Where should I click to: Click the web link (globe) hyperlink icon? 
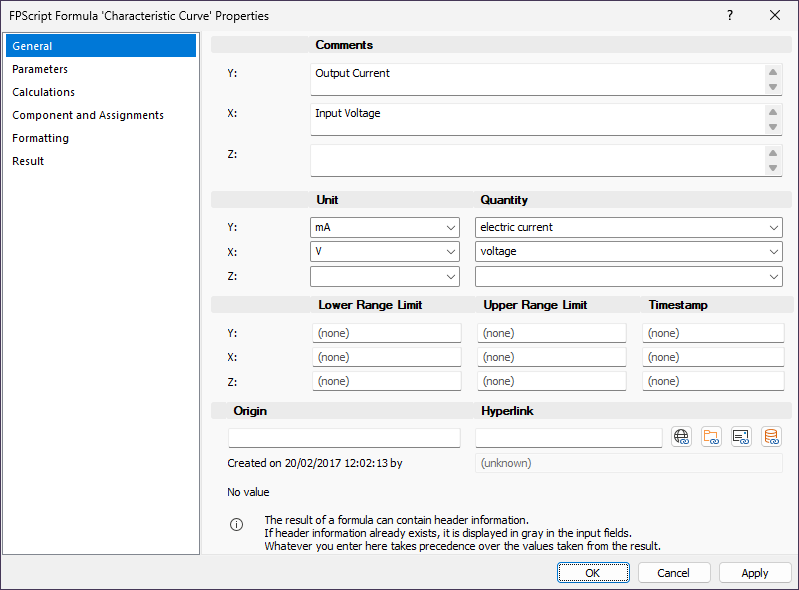pos(682,437)
